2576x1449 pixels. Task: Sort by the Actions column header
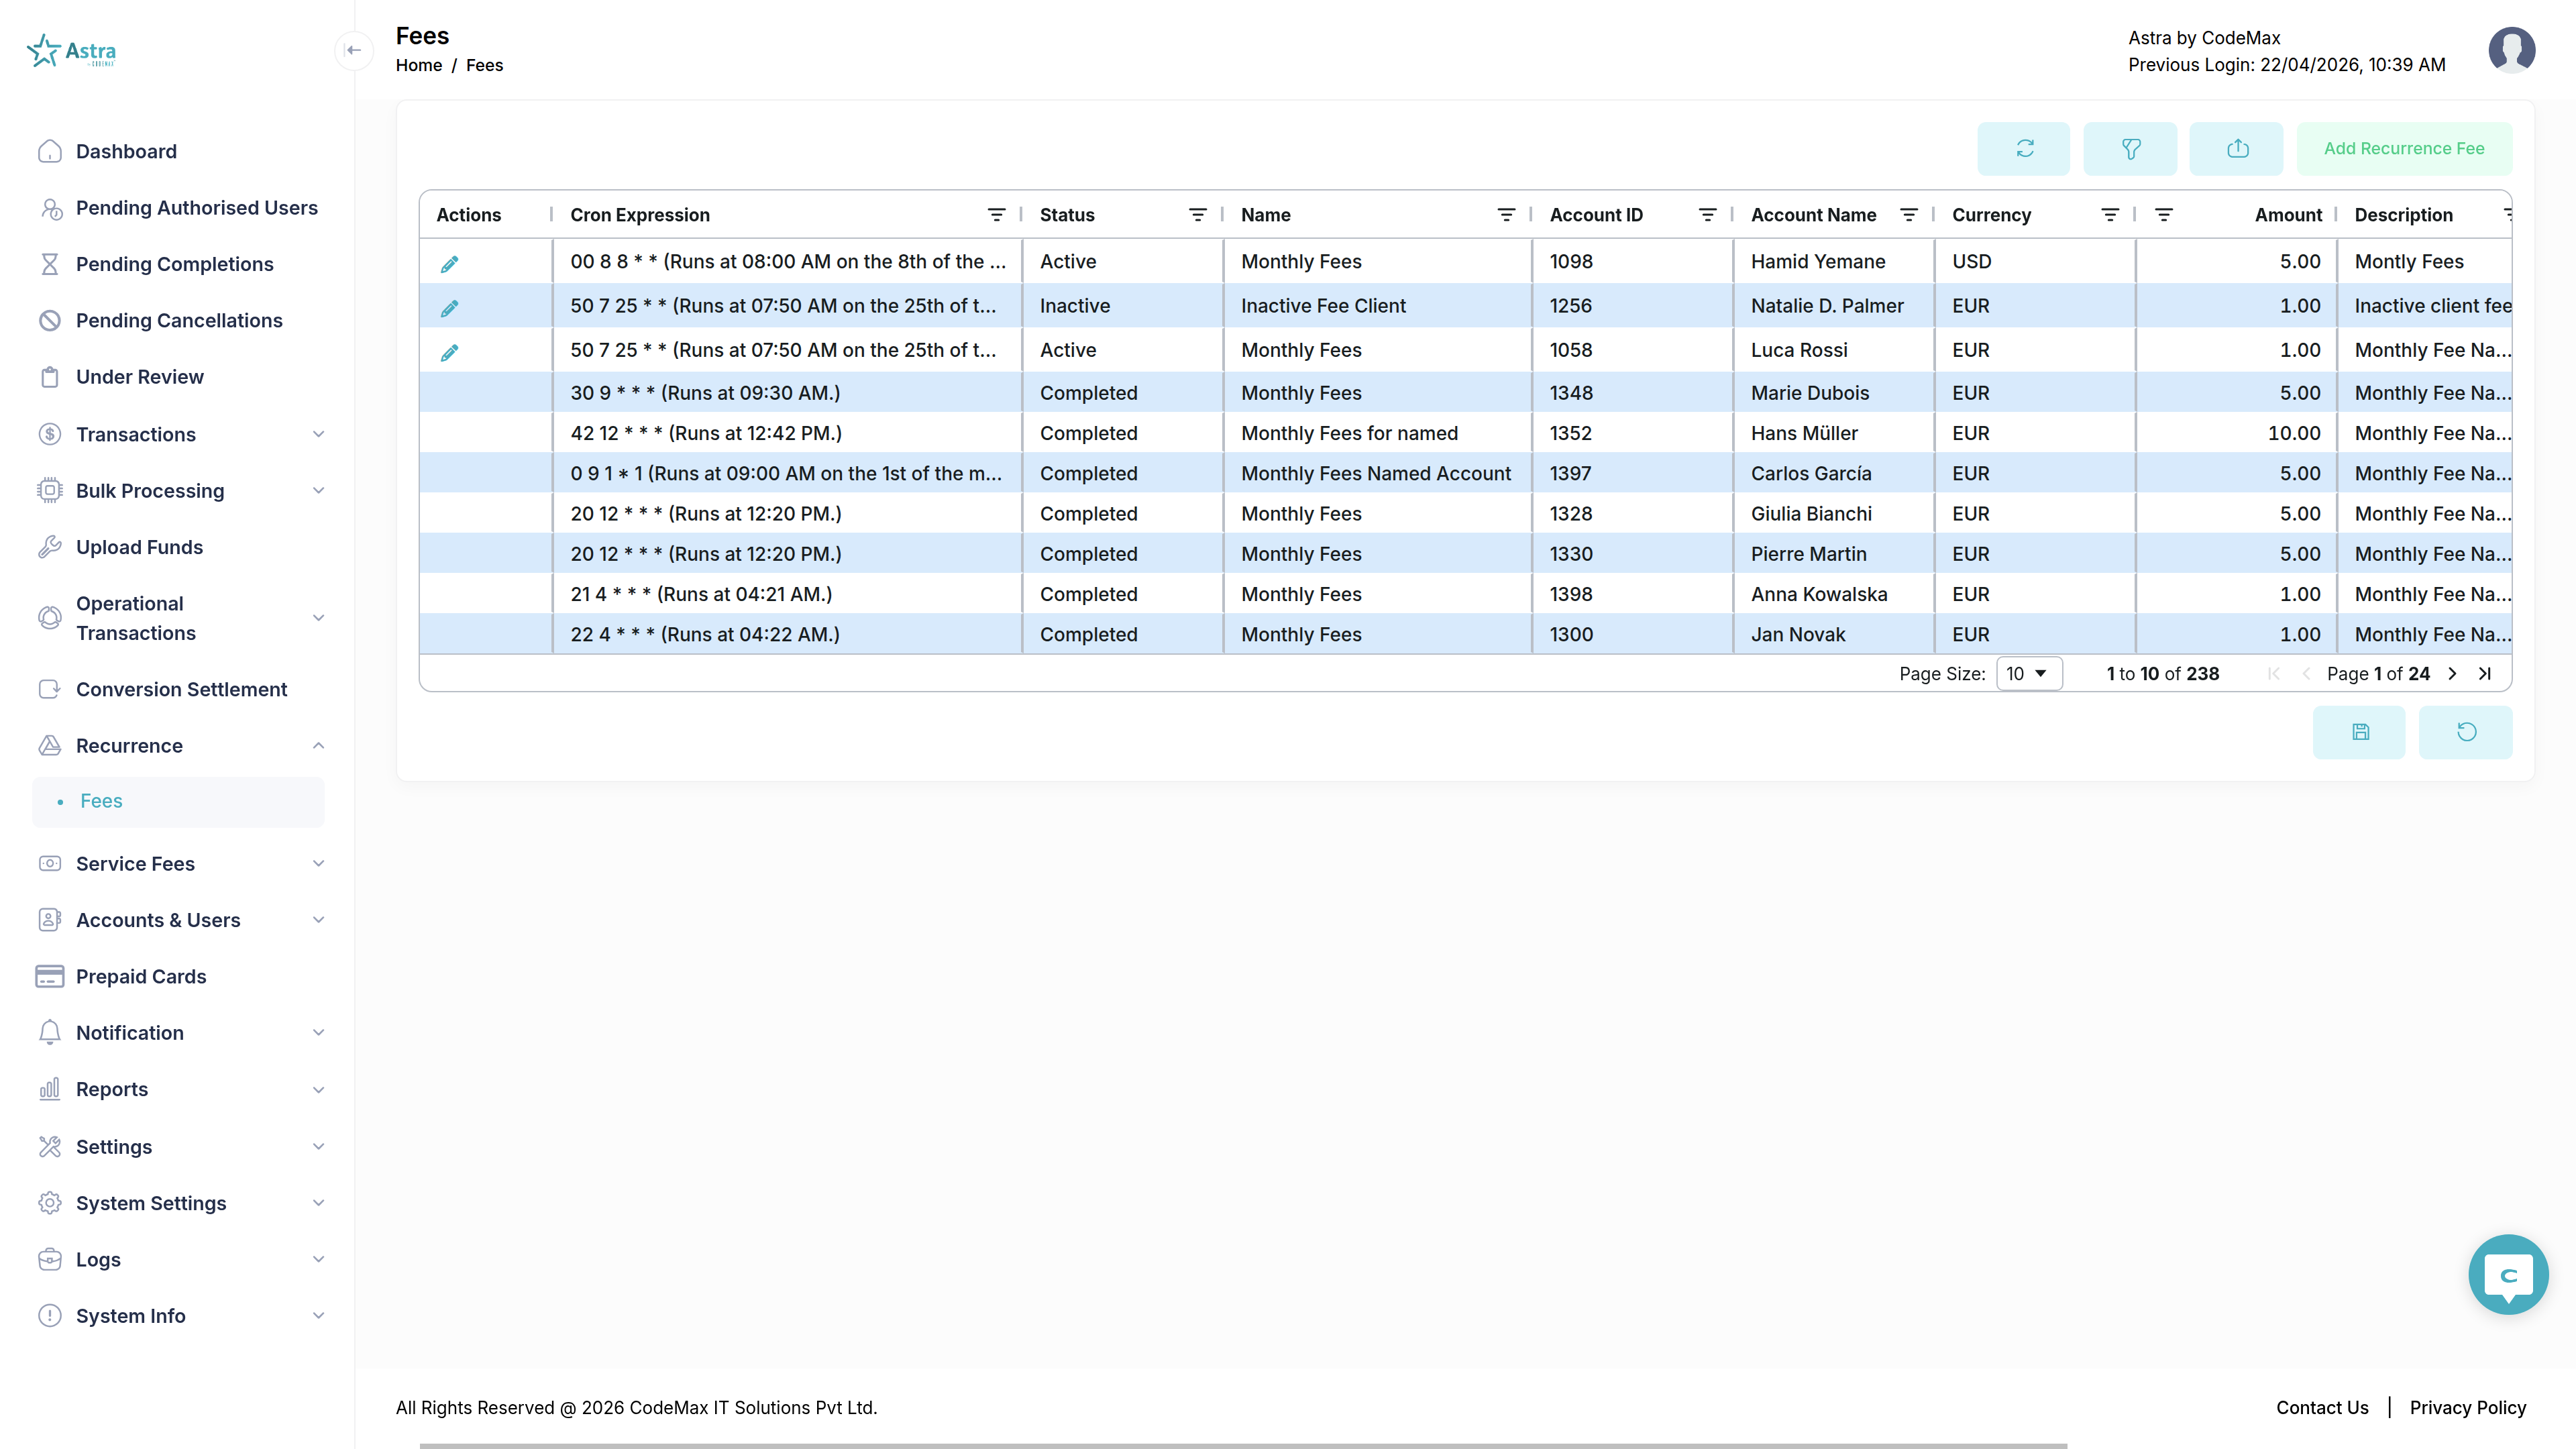pos(469,215)
